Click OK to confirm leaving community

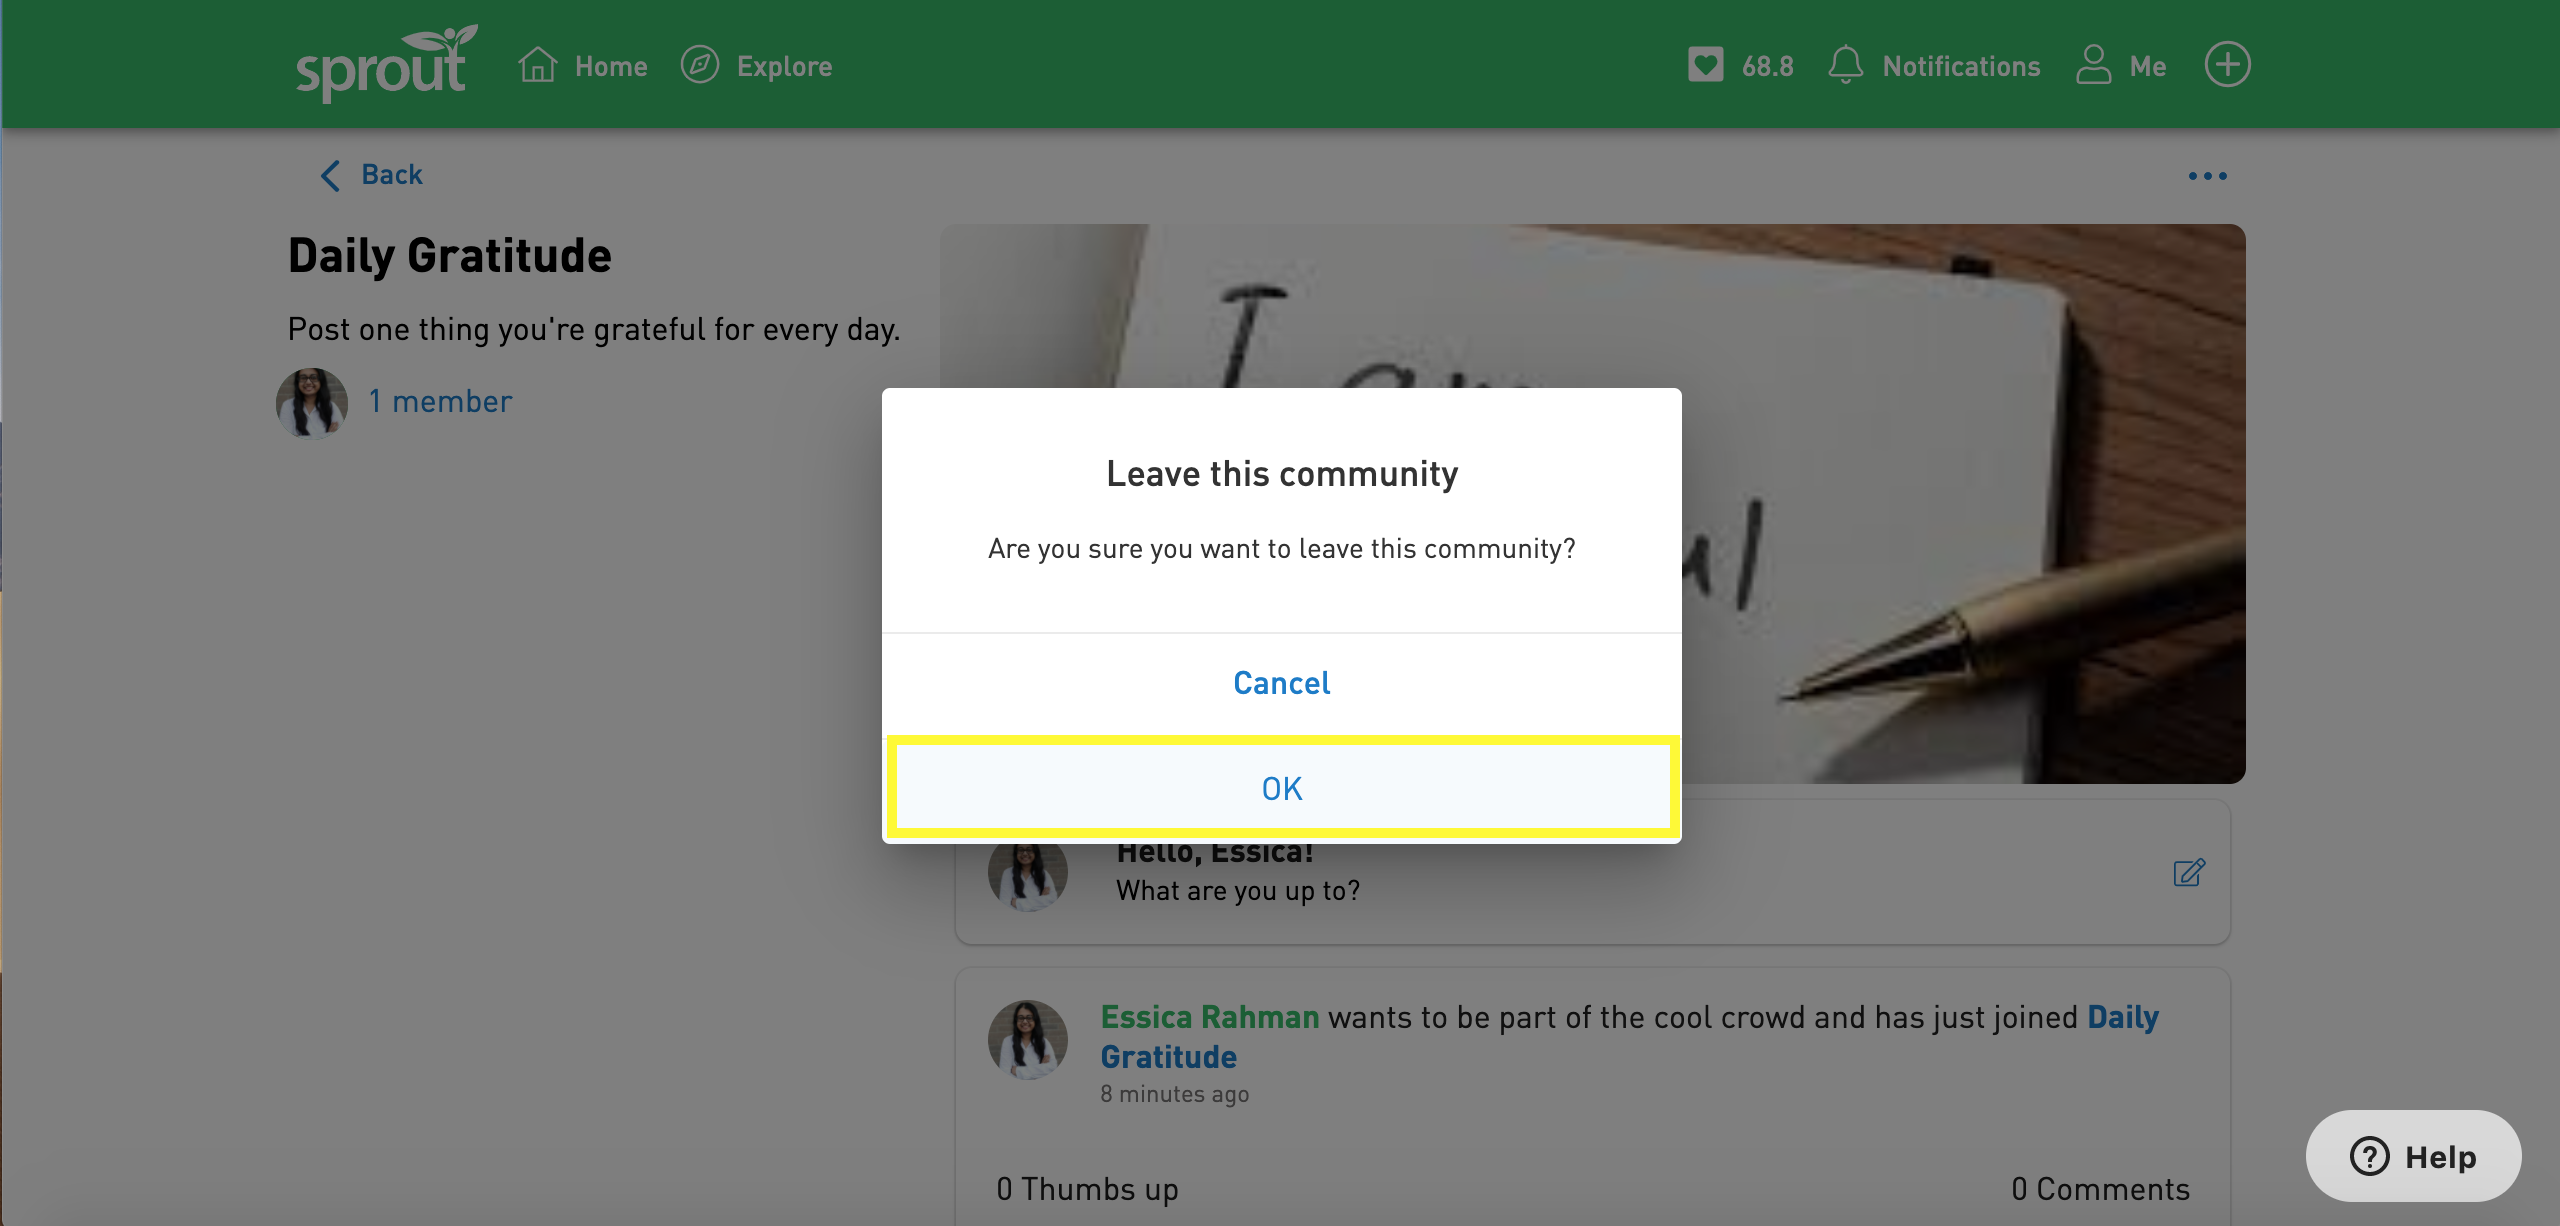(1280, 788)
